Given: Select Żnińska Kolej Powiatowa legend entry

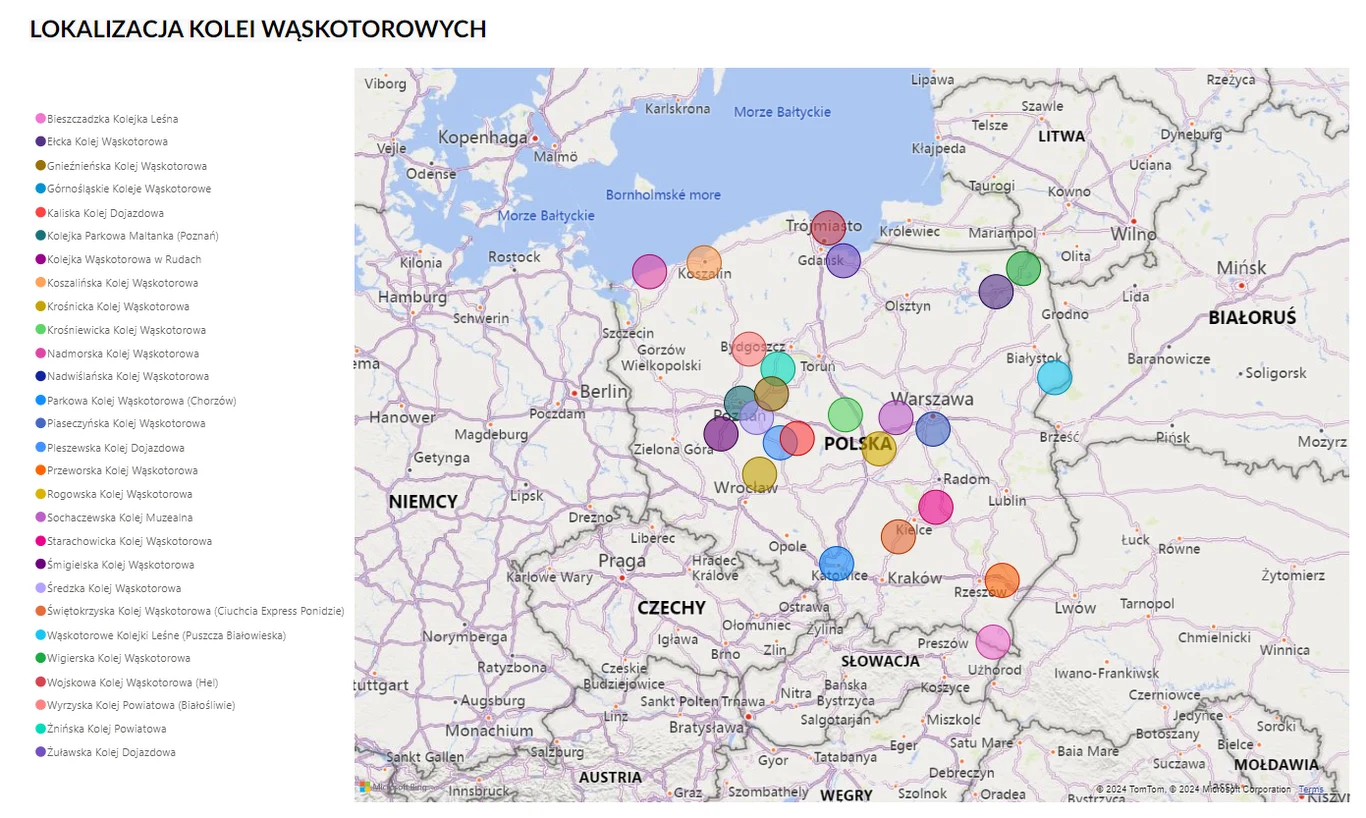Looking at the screenshot, I should (101, 729).
